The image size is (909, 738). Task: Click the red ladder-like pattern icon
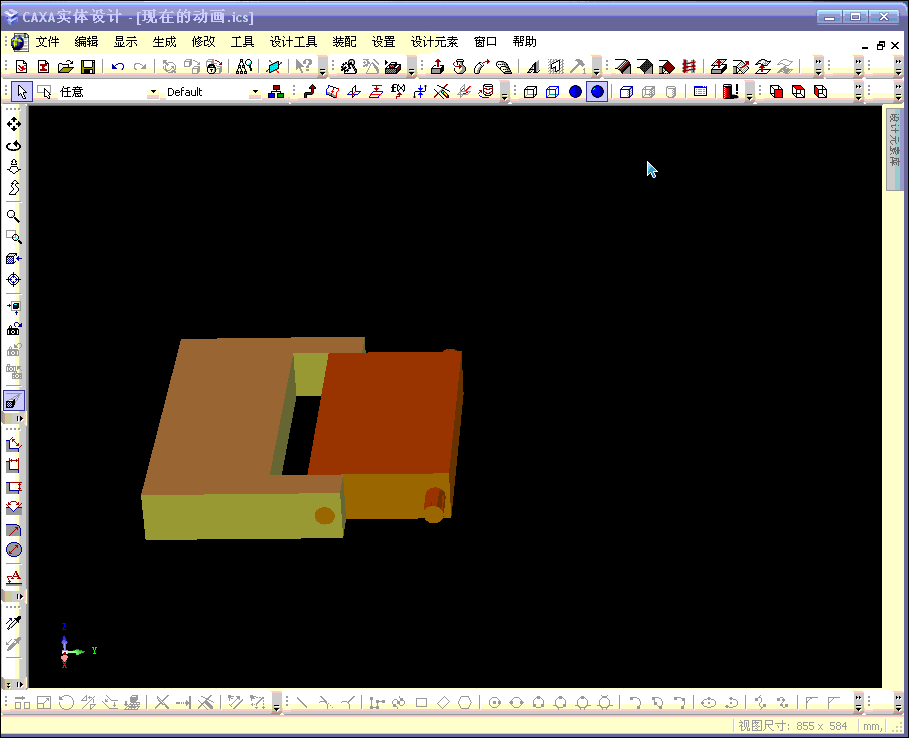tap(689, 67)
